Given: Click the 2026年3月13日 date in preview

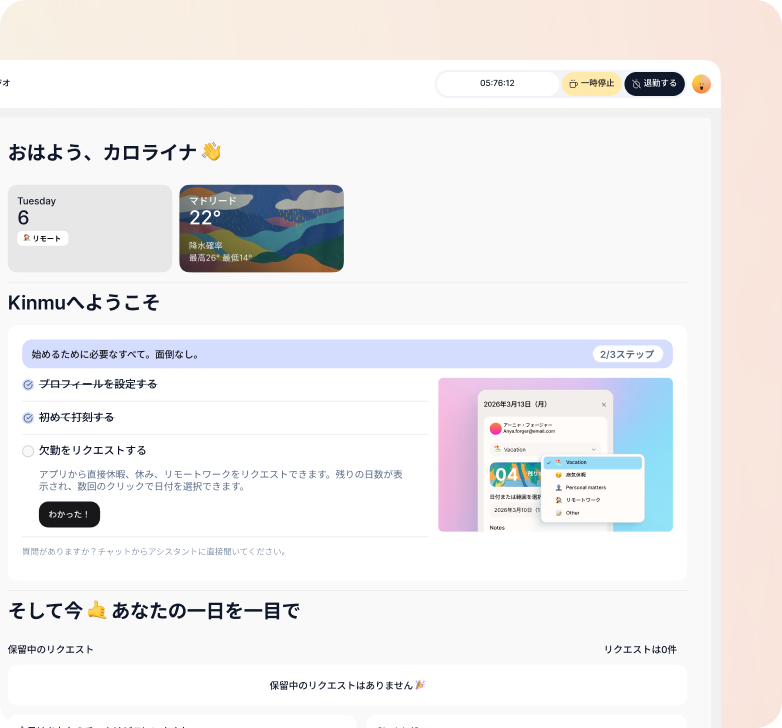Looking at the screenshot, I should pyautogui.click(x=515, y=404).
